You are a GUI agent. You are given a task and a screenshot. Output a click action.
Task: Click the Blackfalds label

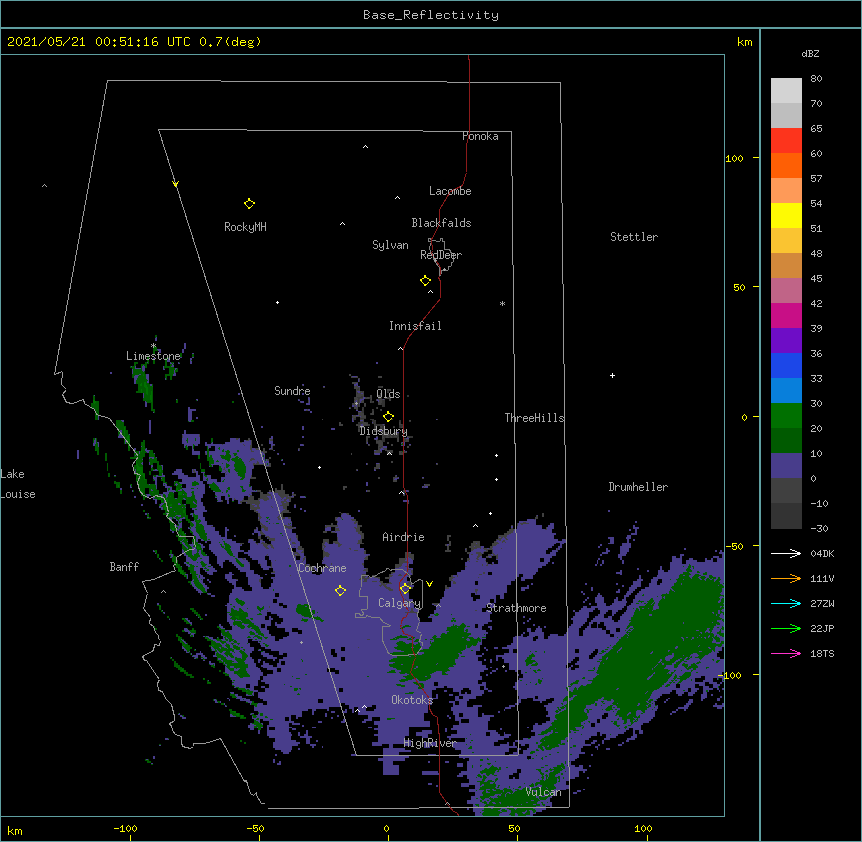(441, 223)
